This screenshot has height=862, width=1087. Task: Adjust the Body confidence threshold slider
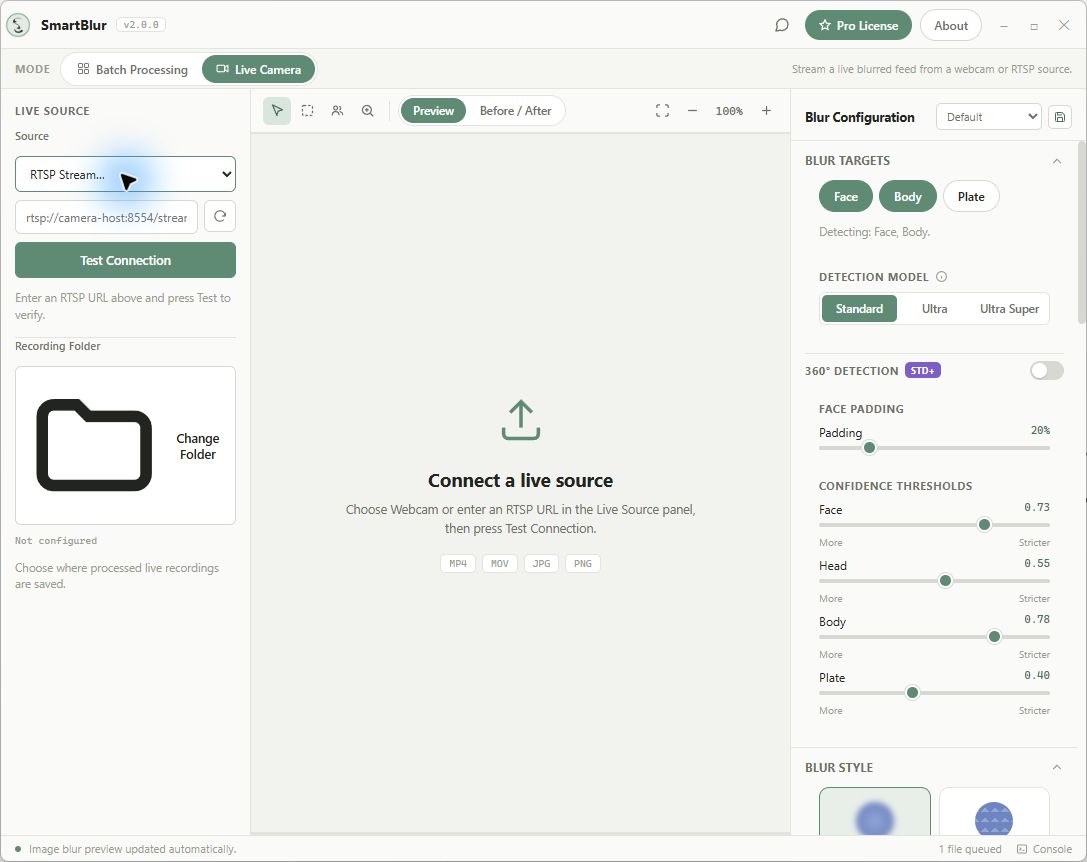pyautogui.click(x=934, y=637)
